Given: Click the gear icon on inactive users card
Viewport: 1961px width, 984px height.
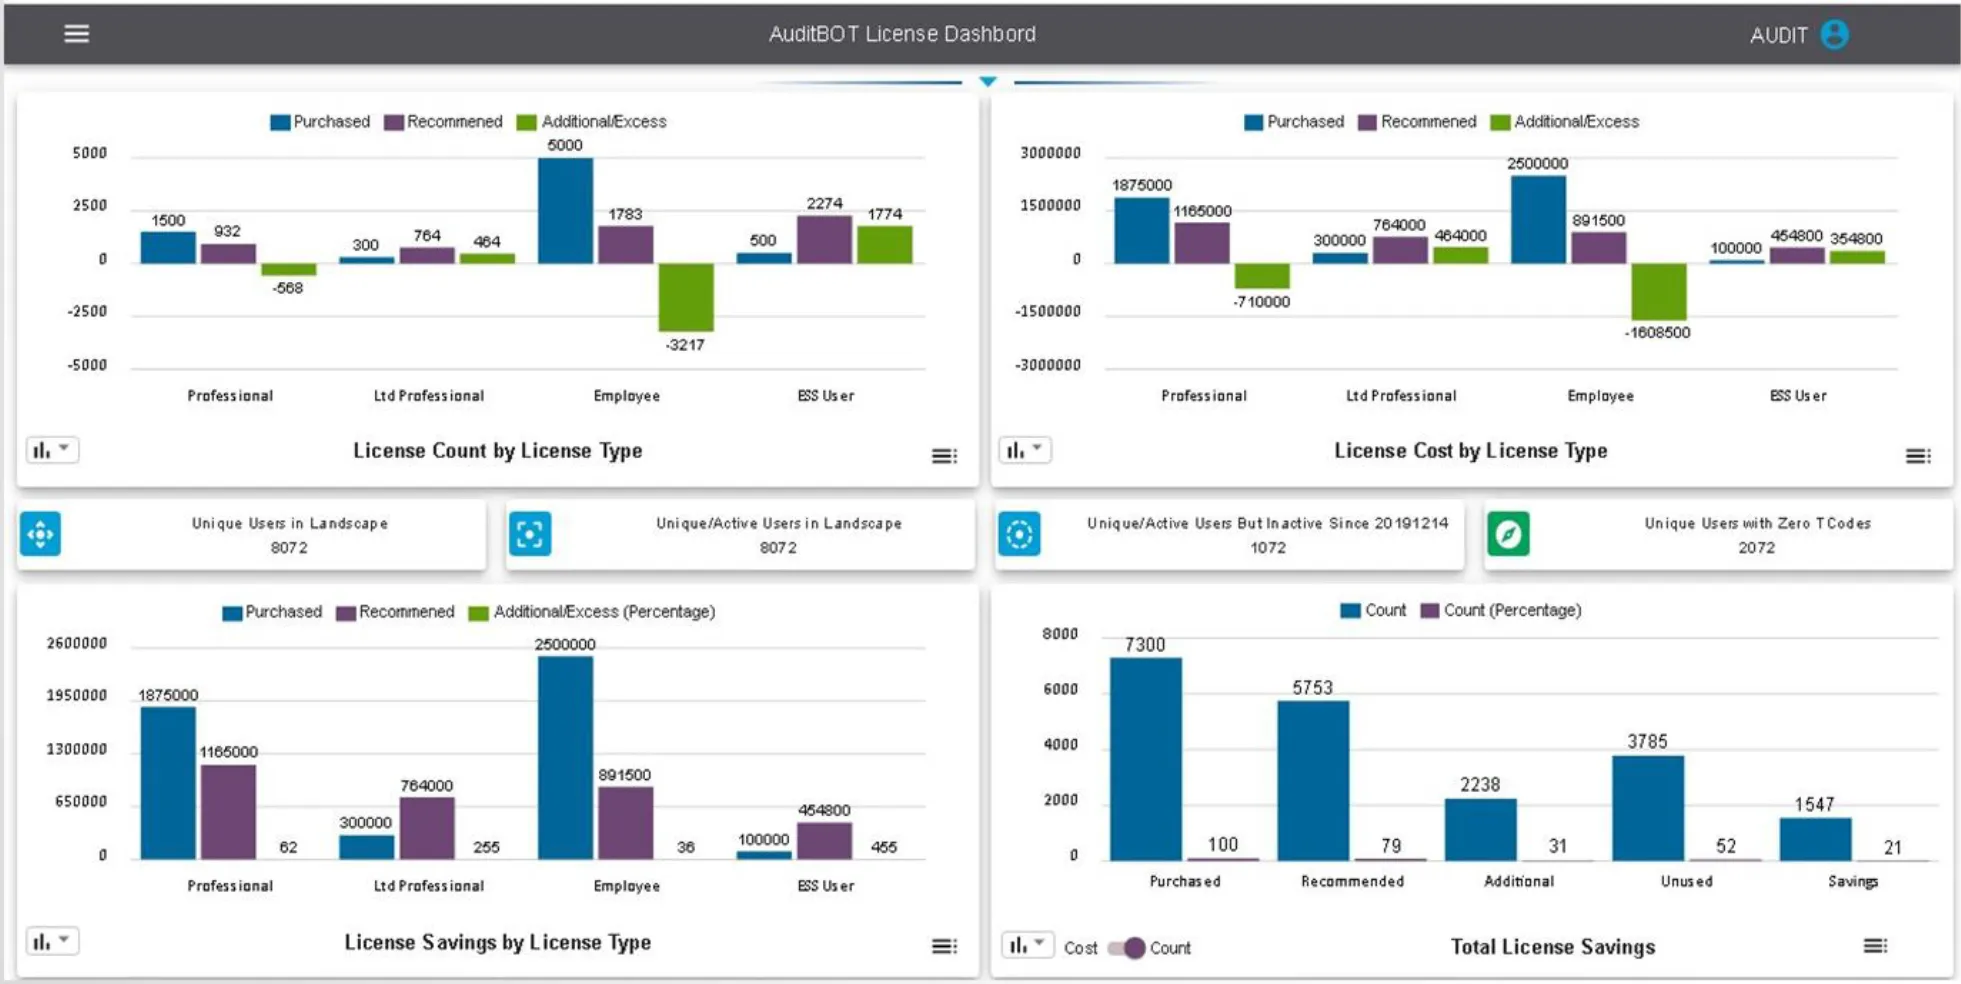Looking at the screenshot, I should [1019, 534].
